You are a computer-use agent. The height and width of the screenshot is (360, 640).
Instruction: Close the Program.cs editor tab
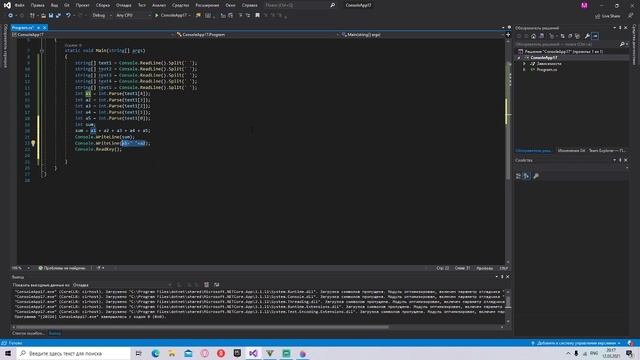pyautogui.click(x=44, y=27)
